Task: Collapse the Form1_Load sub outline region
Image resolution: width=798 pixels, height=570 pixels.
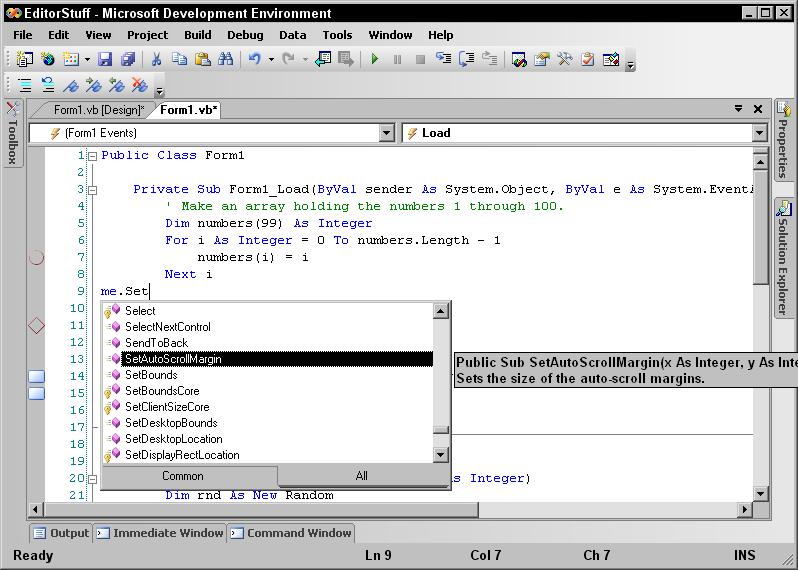Action: (x=92, y=190)
